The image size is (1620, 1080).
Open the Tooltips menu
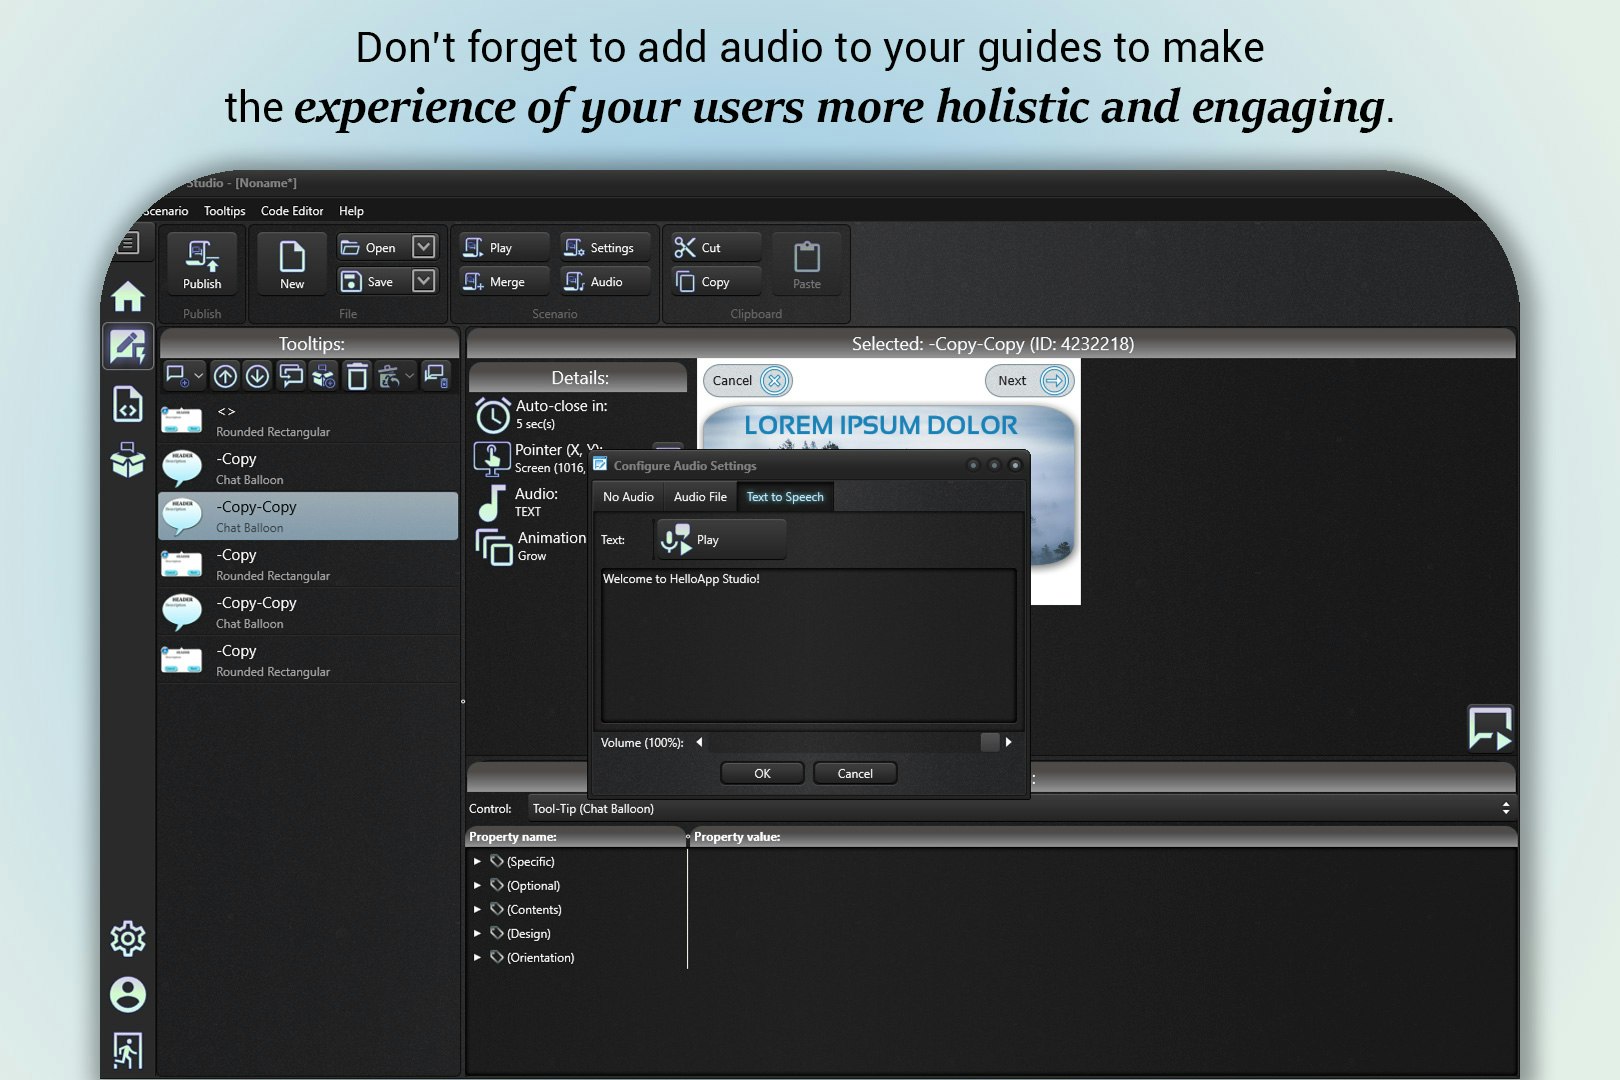pos(224,211)
